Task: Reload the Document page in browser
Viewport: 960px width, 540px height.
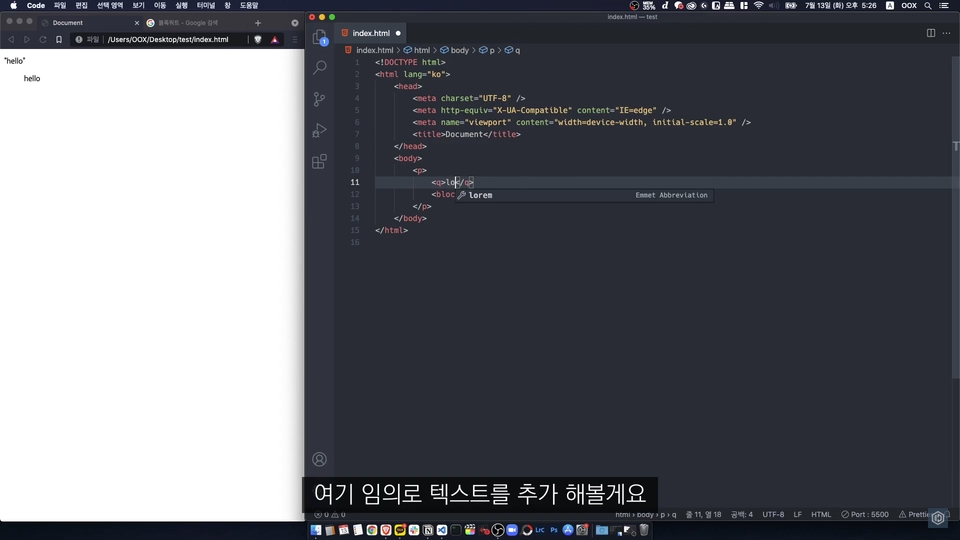Action: (43, 39)
